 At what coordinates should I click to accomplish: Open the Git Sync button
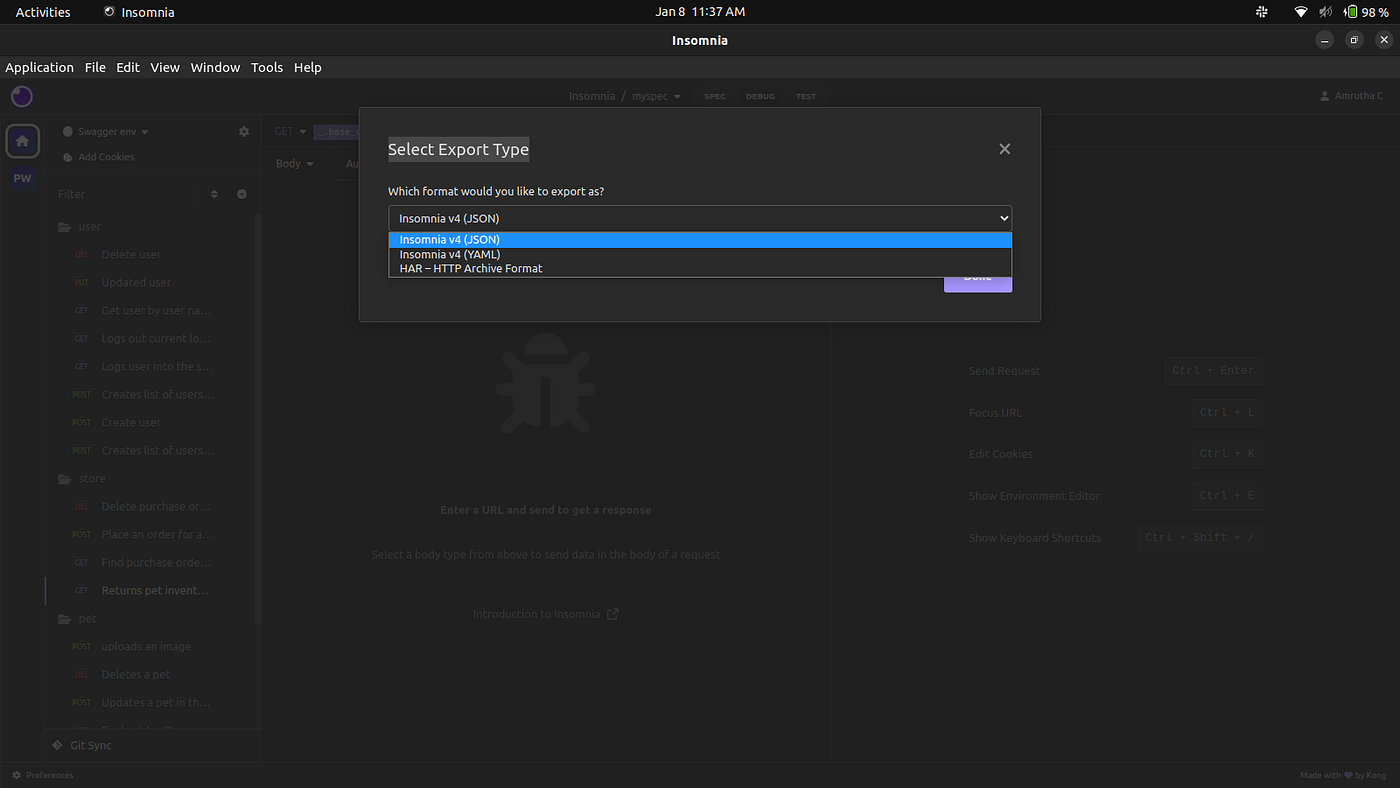coord(82,745)
